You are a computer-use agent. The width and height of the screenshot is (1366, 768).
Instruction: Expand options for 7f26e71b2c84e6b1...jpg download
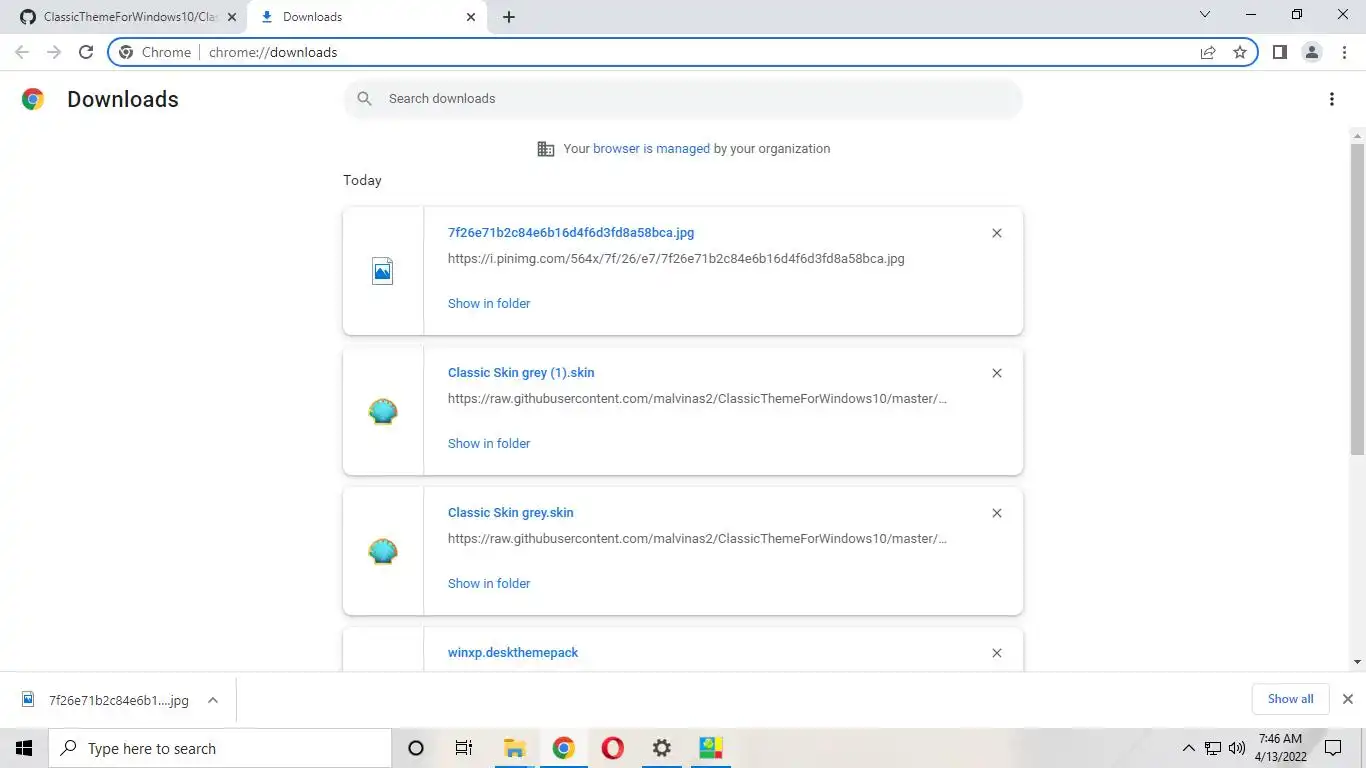212,700
